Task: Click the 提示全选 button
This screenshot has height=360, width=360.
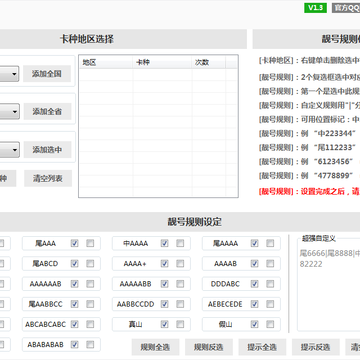Action: 262,347
